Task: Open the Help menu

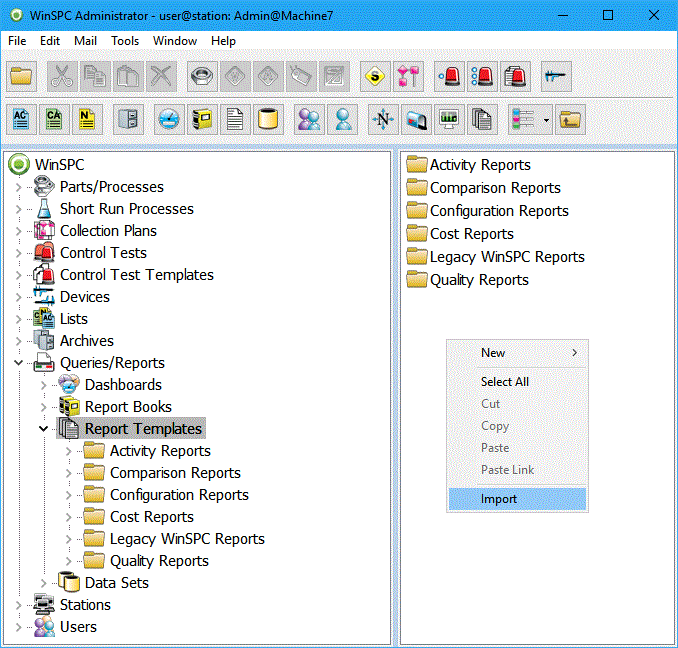Action: [223, 41]
